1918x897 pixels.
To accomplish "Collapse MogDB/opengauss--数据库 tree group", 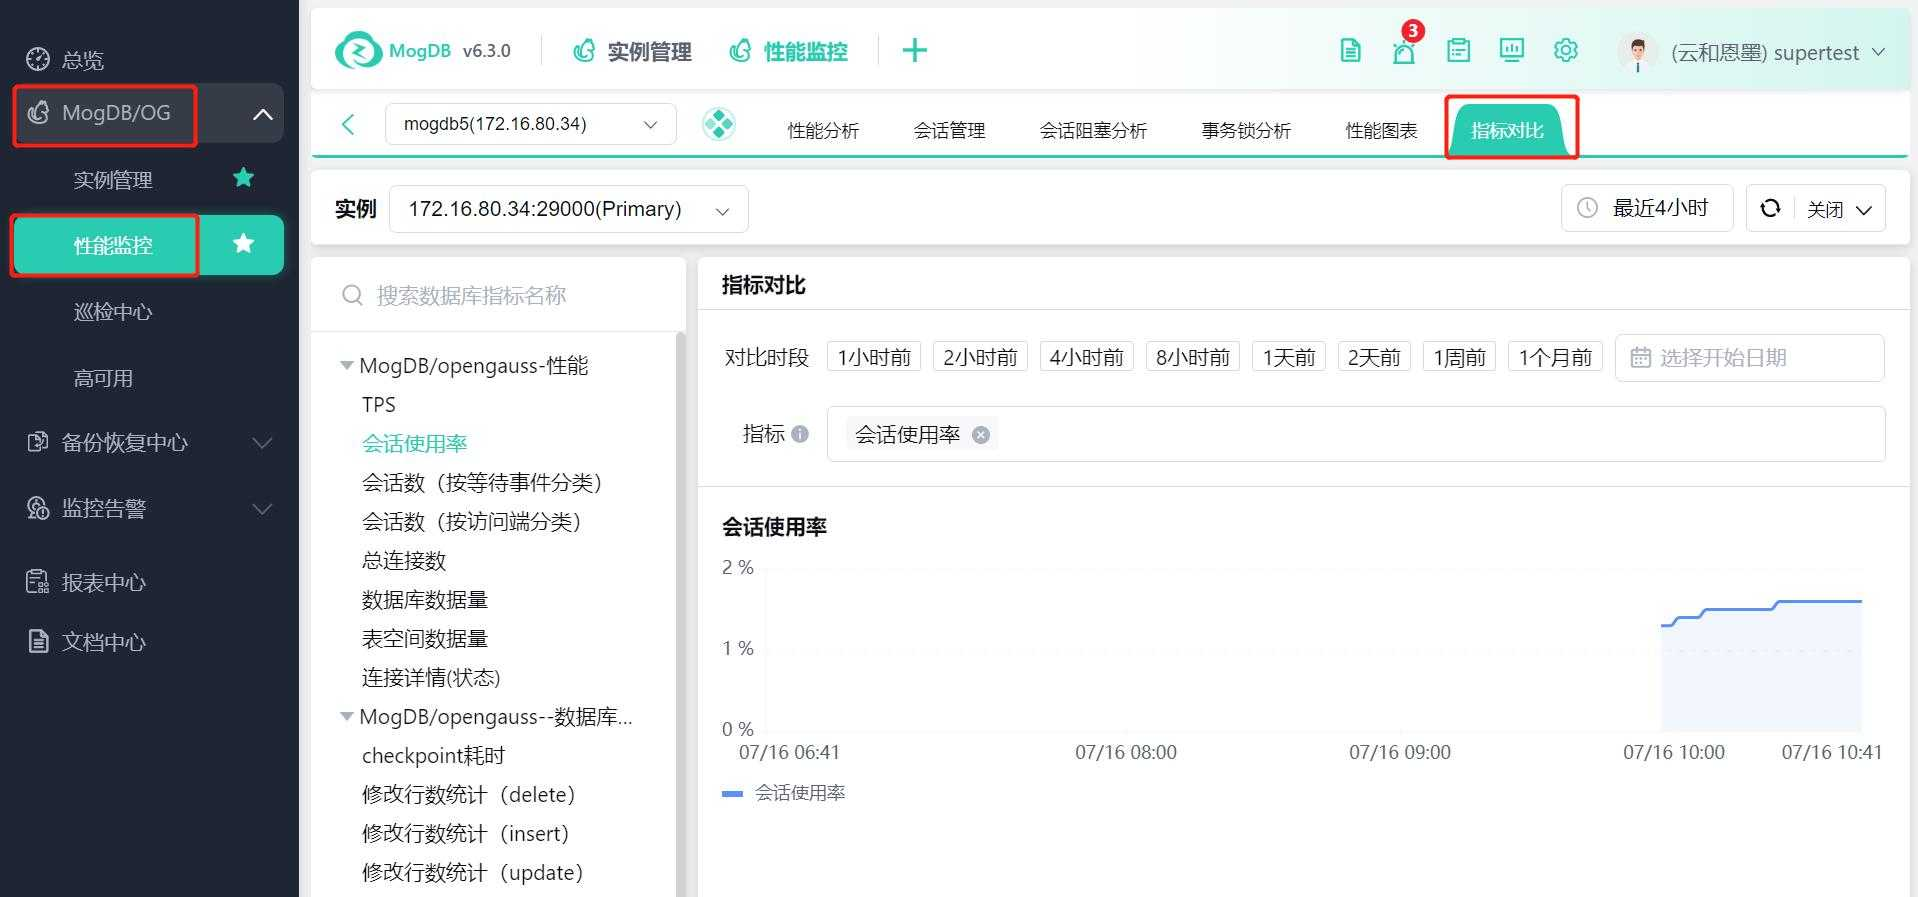I will click(x=347, y=717).
